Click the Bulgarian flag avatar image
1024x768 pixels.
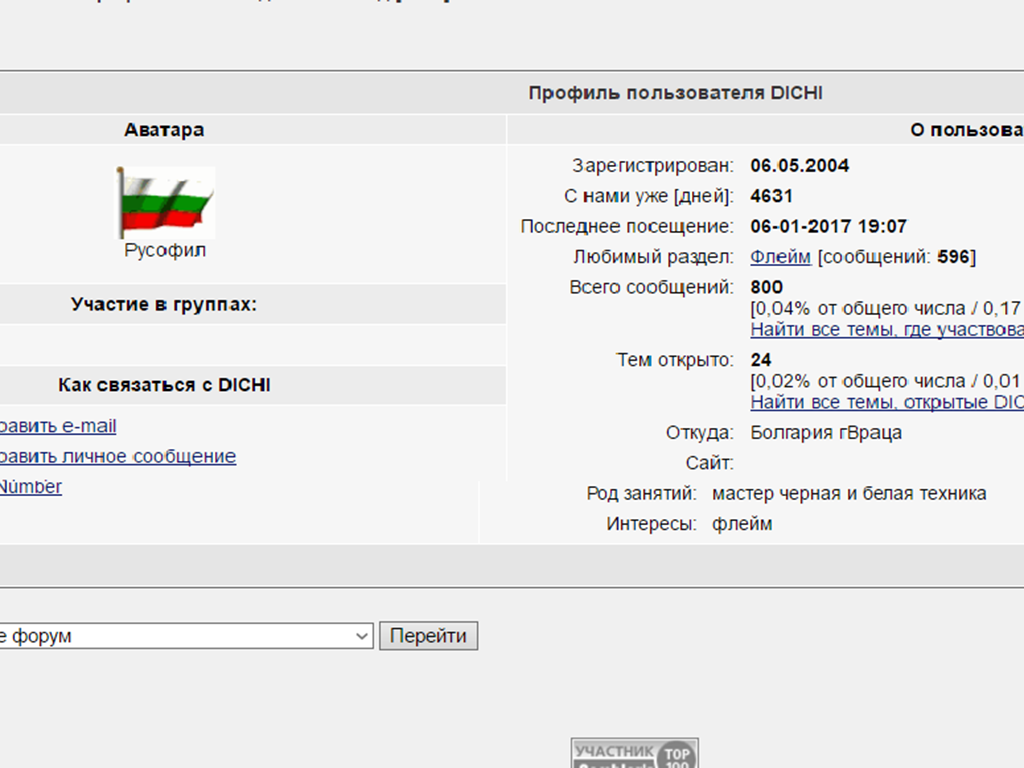tap(166, 202)
